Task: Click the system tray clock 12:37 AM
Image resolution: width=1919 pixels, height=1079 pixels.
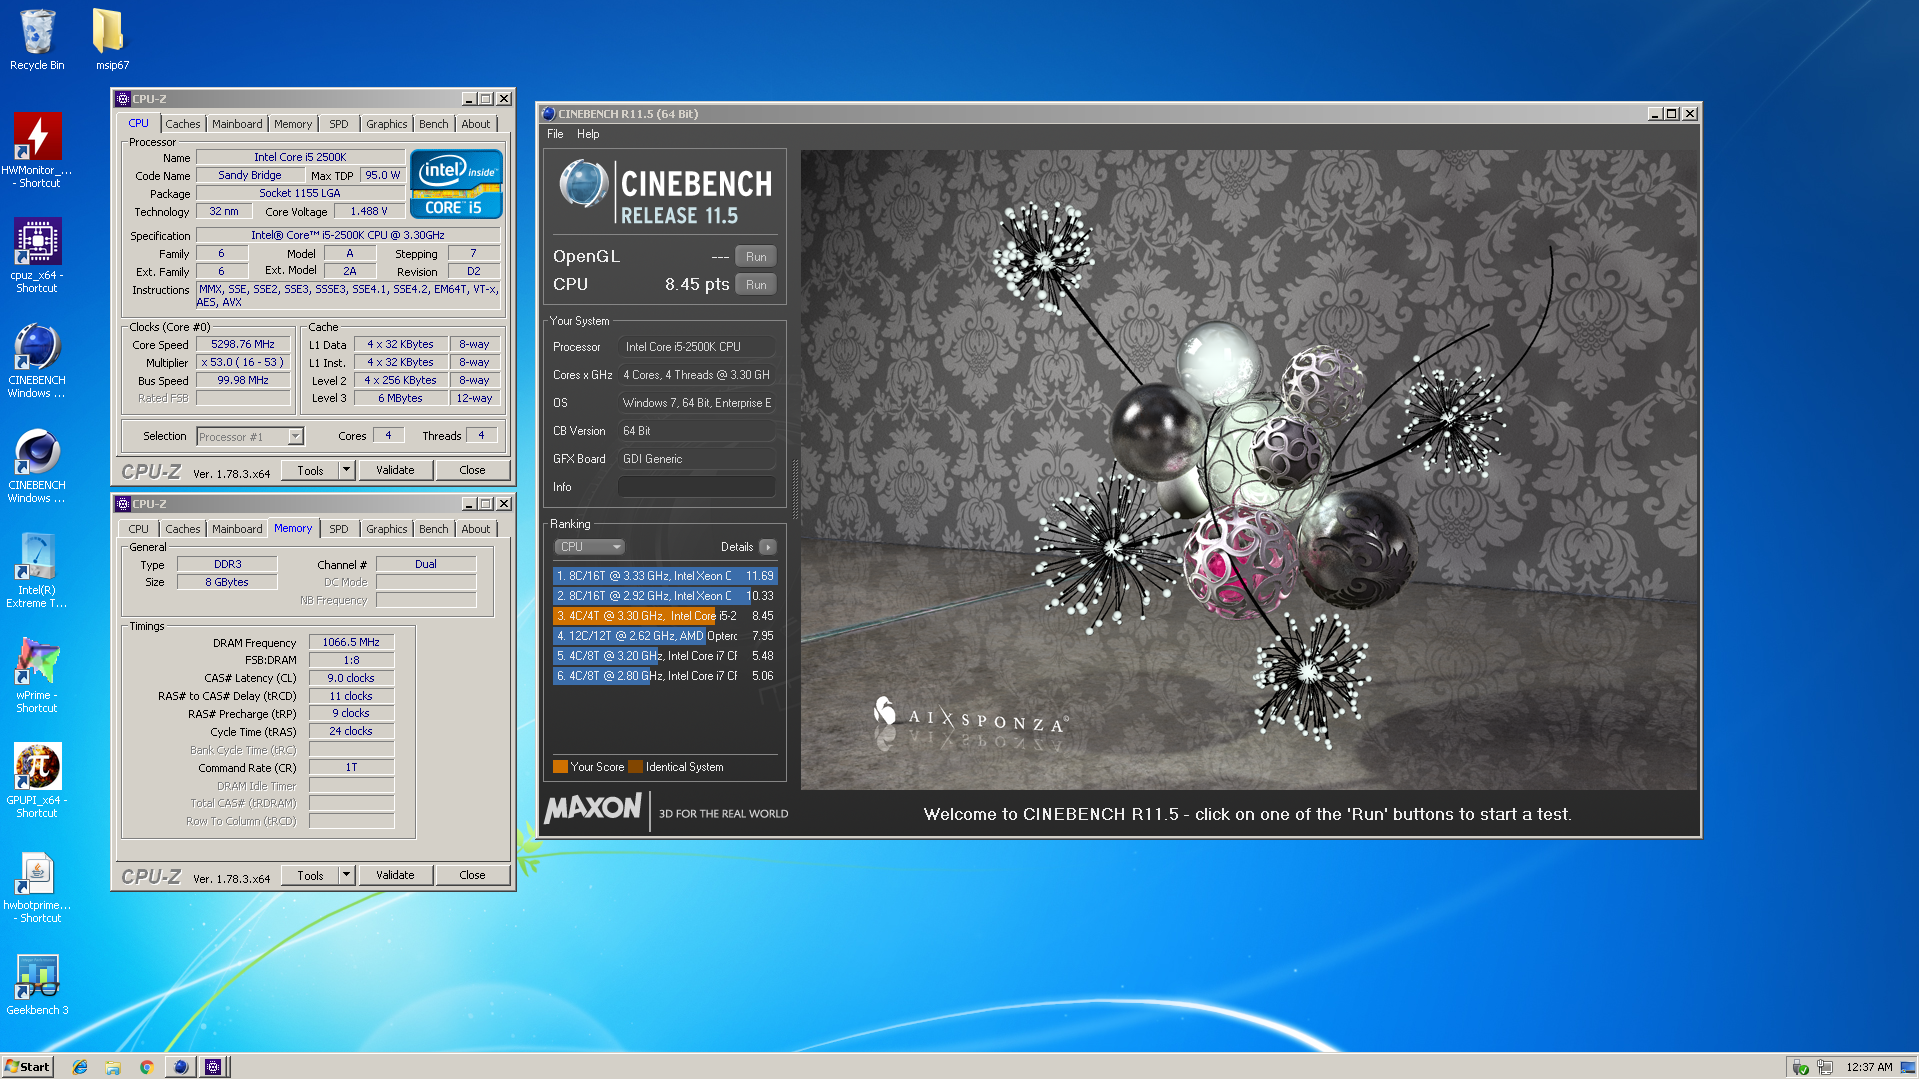Action: pos(1869,1067)
